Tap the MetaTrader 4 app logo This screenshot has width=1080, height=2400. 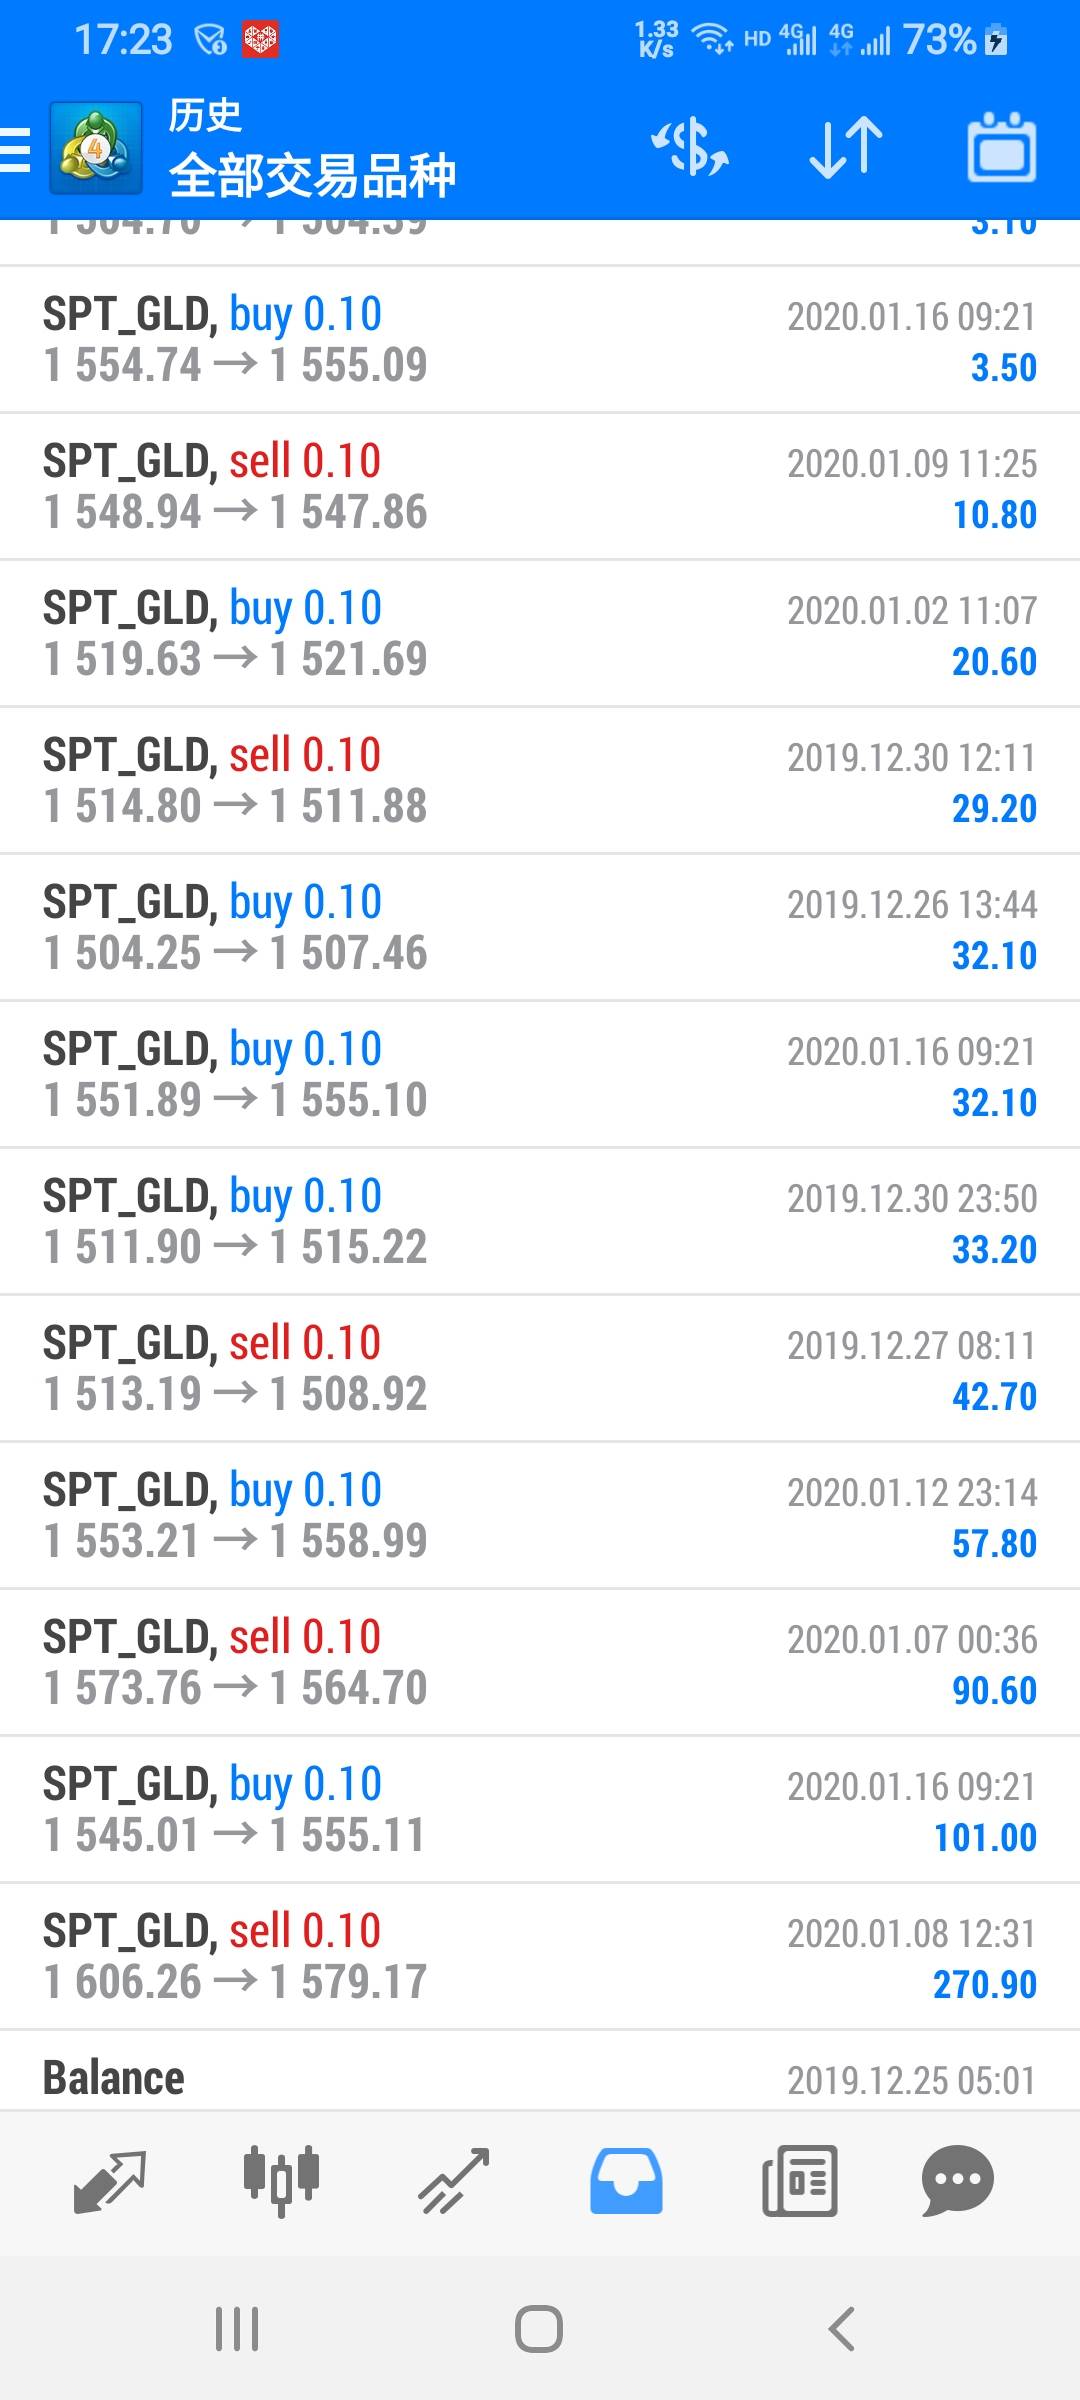[95, 150]
